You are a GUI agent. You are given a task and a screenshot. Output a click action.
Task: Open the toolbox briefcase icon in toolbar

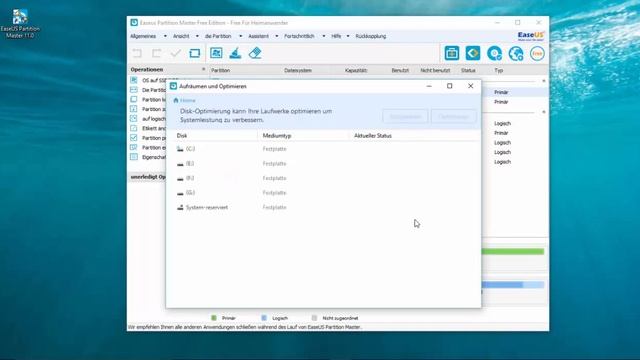451,53
